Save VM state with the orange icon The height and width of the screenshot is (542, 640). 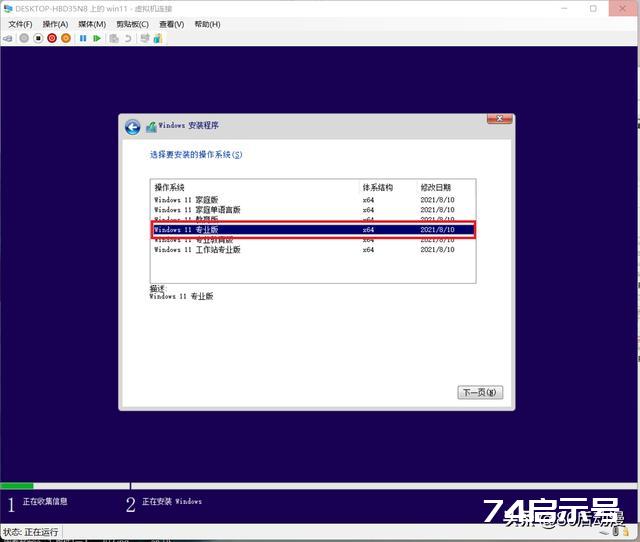[66, 38]
